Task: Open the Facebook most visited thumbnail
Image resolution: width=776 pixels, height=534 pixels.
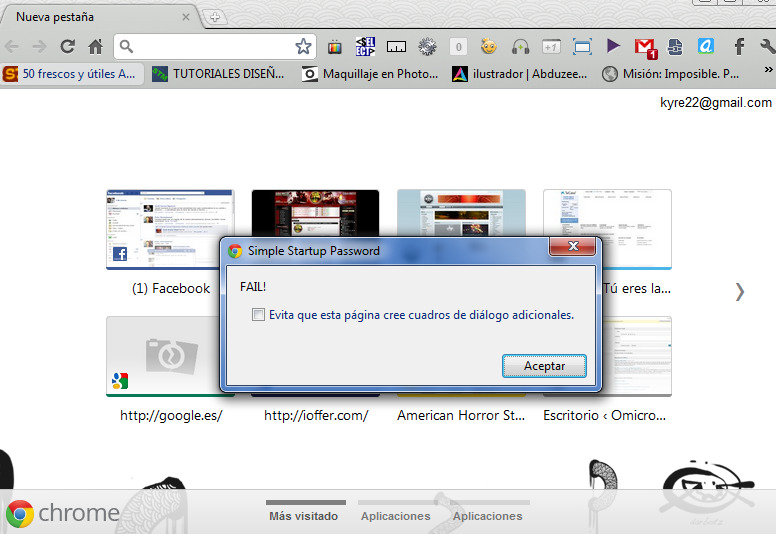Action: pyautogui.click(x=170, y=230)
